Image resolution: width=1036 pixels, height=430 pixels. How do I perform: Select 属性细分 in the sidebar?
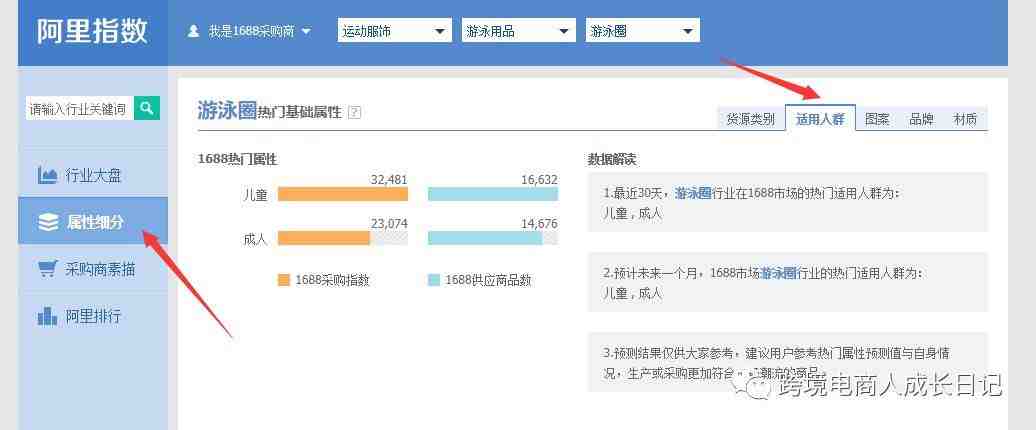(x=92, y=222)
